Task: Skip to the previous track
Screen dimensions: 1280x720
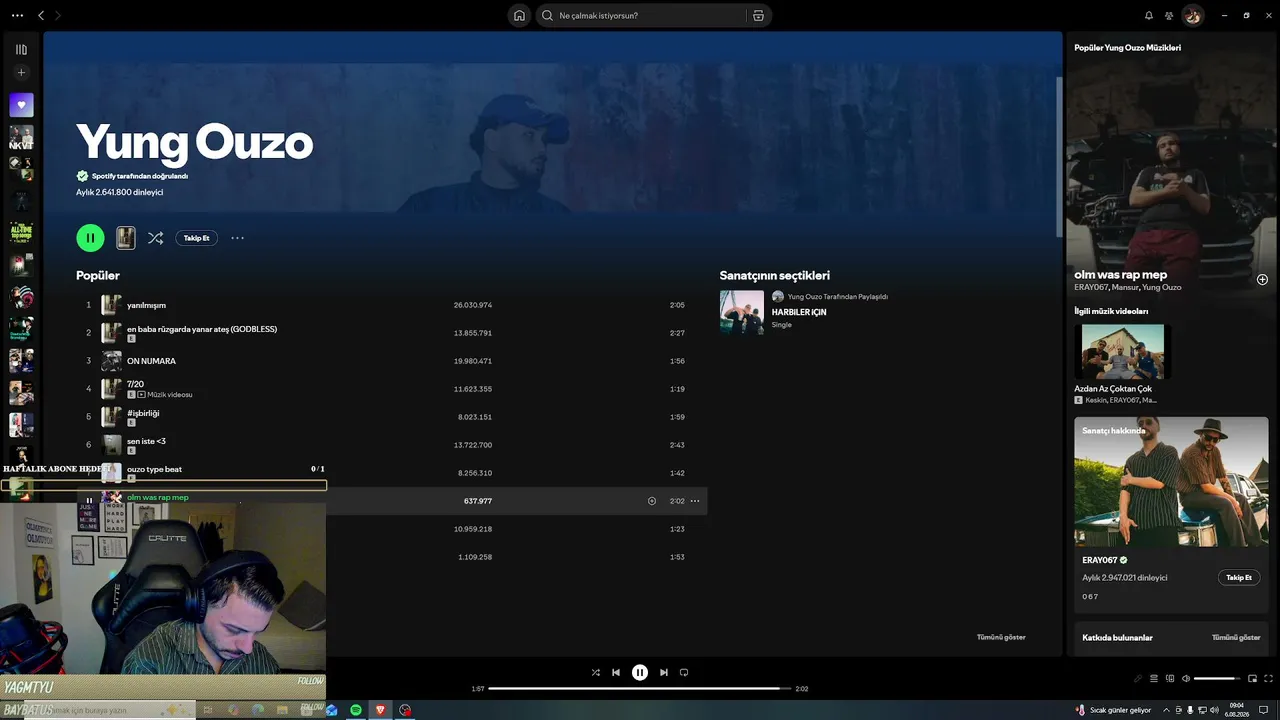Action: 616,673
